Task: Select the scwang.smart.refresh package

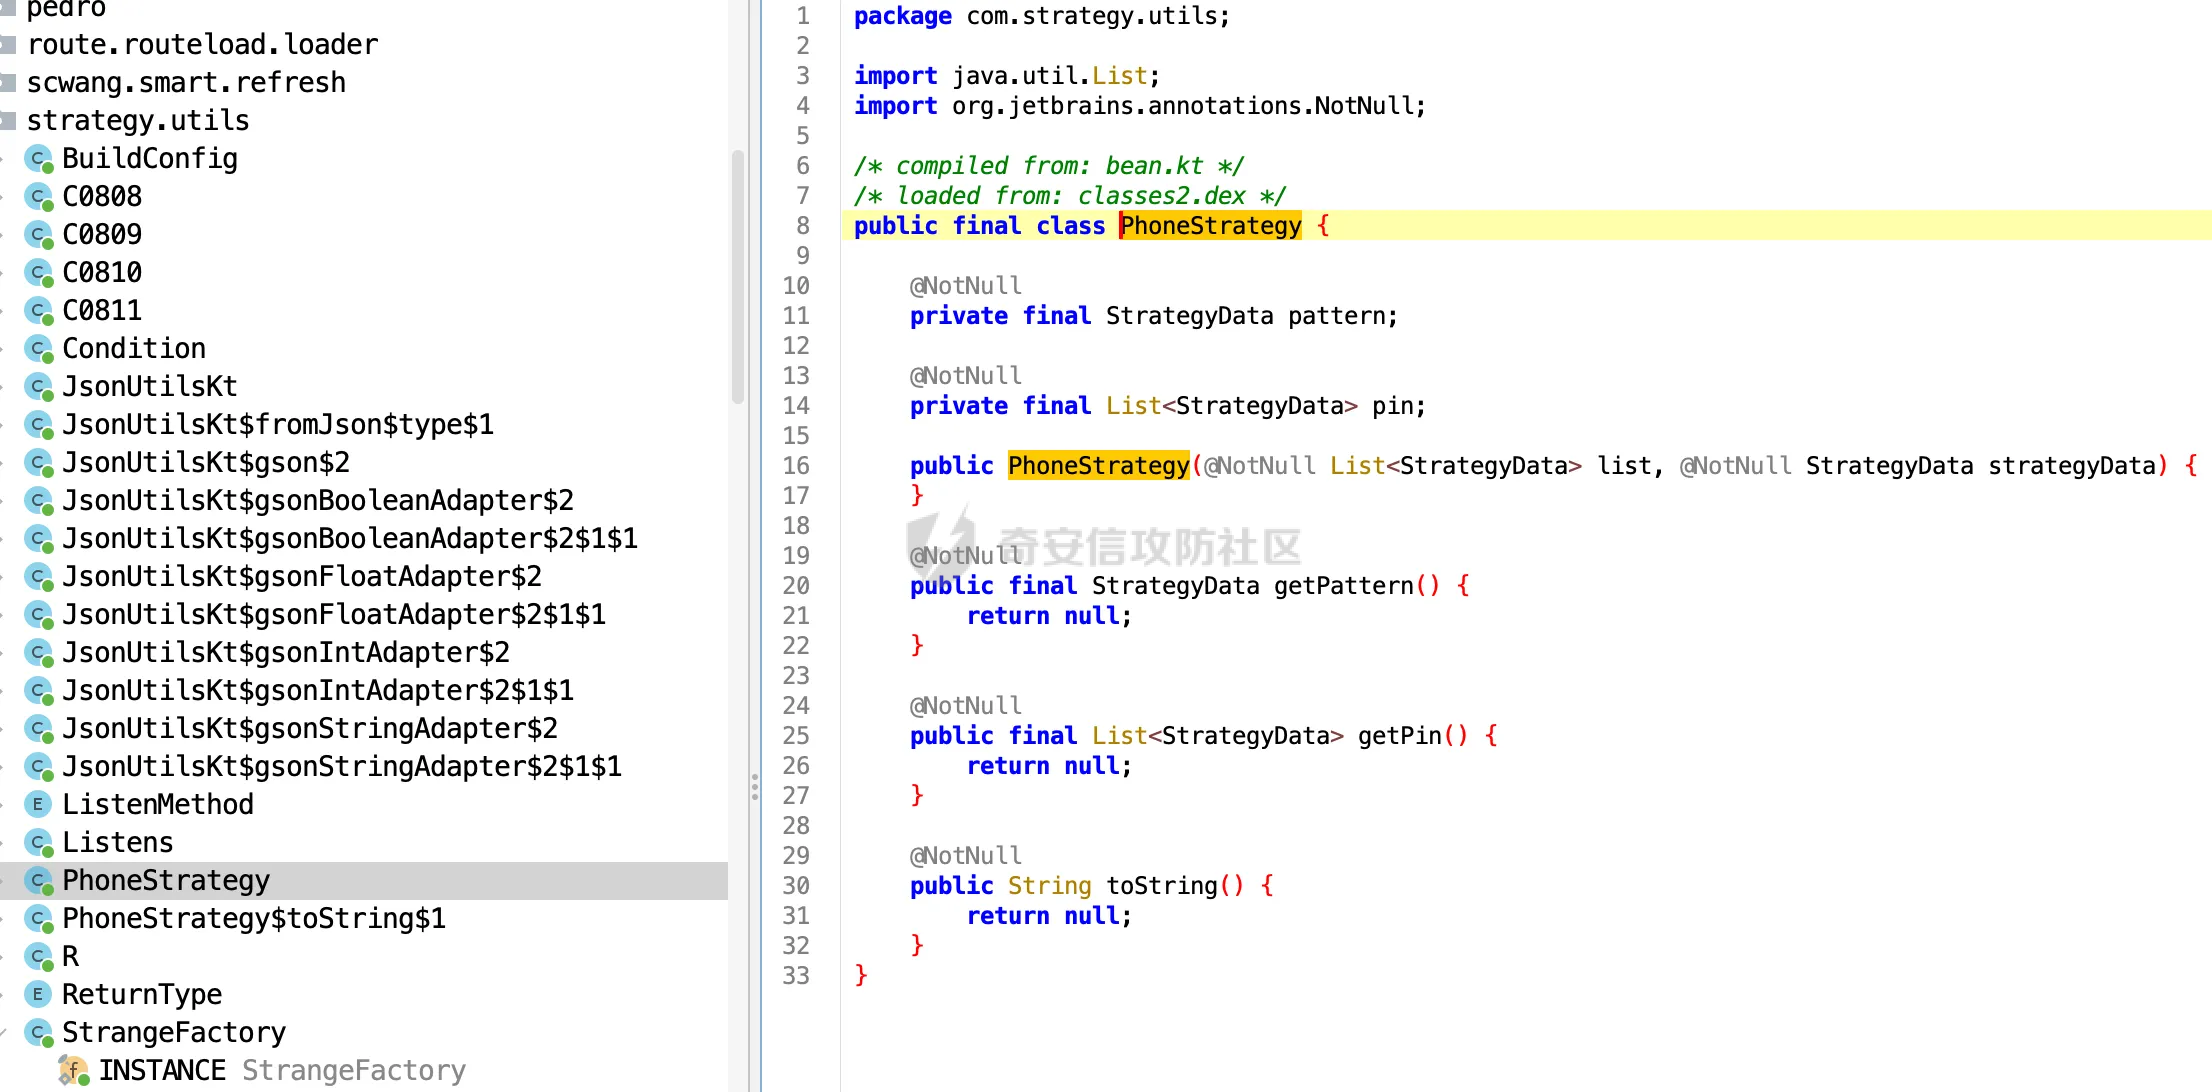Action: (x=186, y=83)
